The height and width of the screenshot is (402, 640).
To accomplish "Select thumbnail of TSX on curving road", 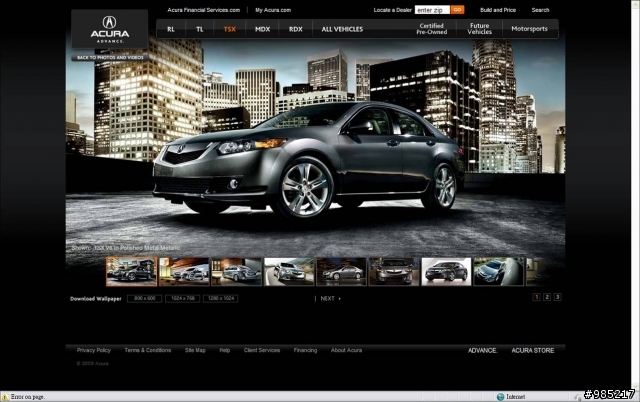I will click(289, 271).
